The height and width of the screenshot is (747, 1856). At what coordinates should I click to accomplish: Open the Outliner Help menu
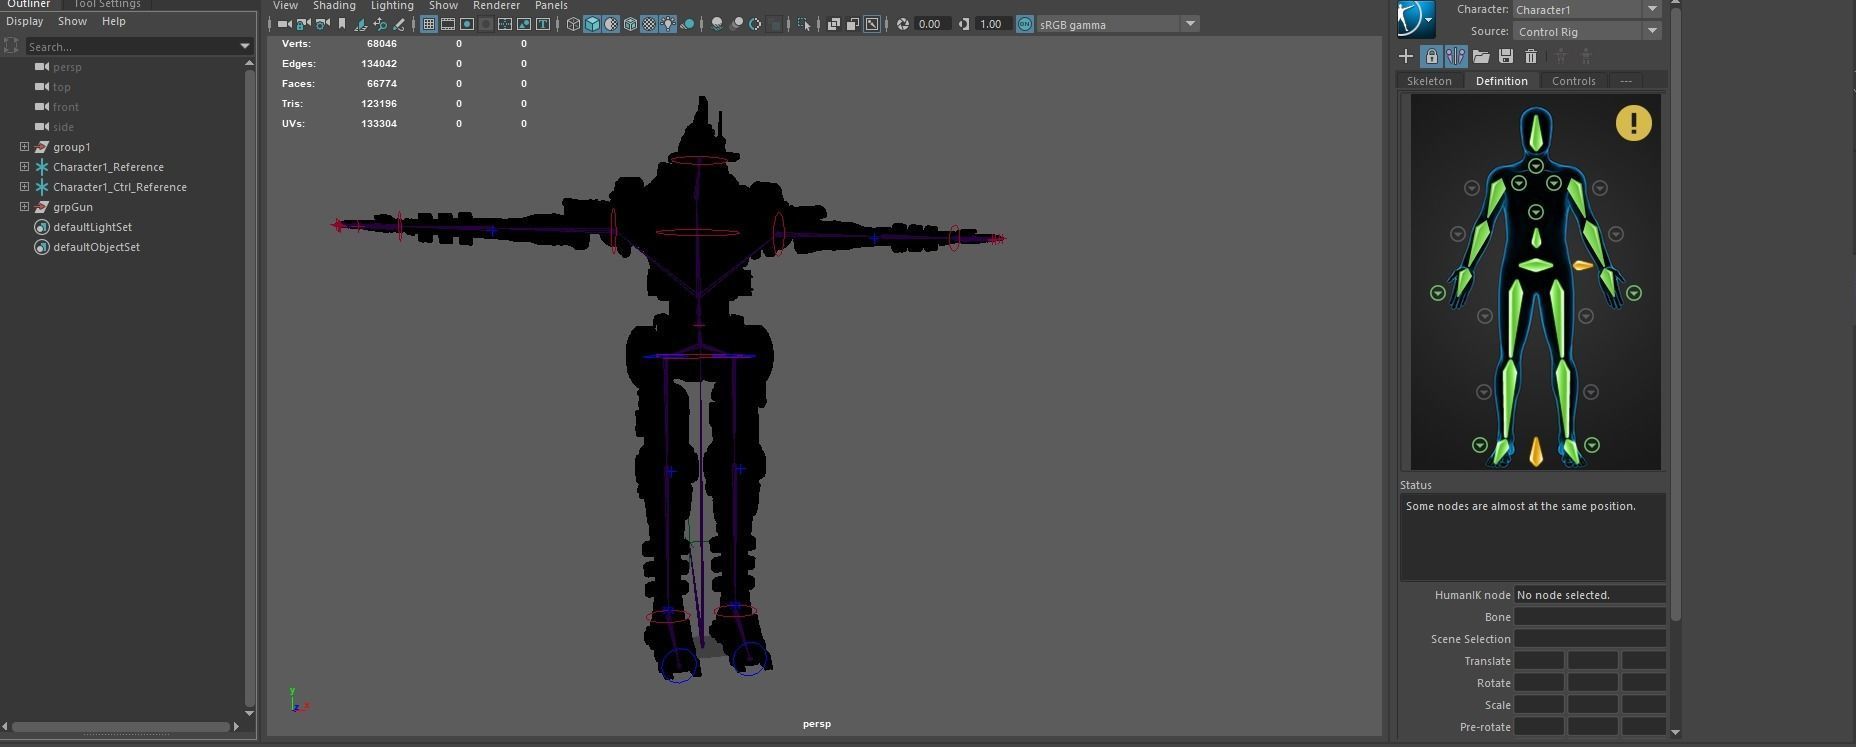tap(114, 21)
